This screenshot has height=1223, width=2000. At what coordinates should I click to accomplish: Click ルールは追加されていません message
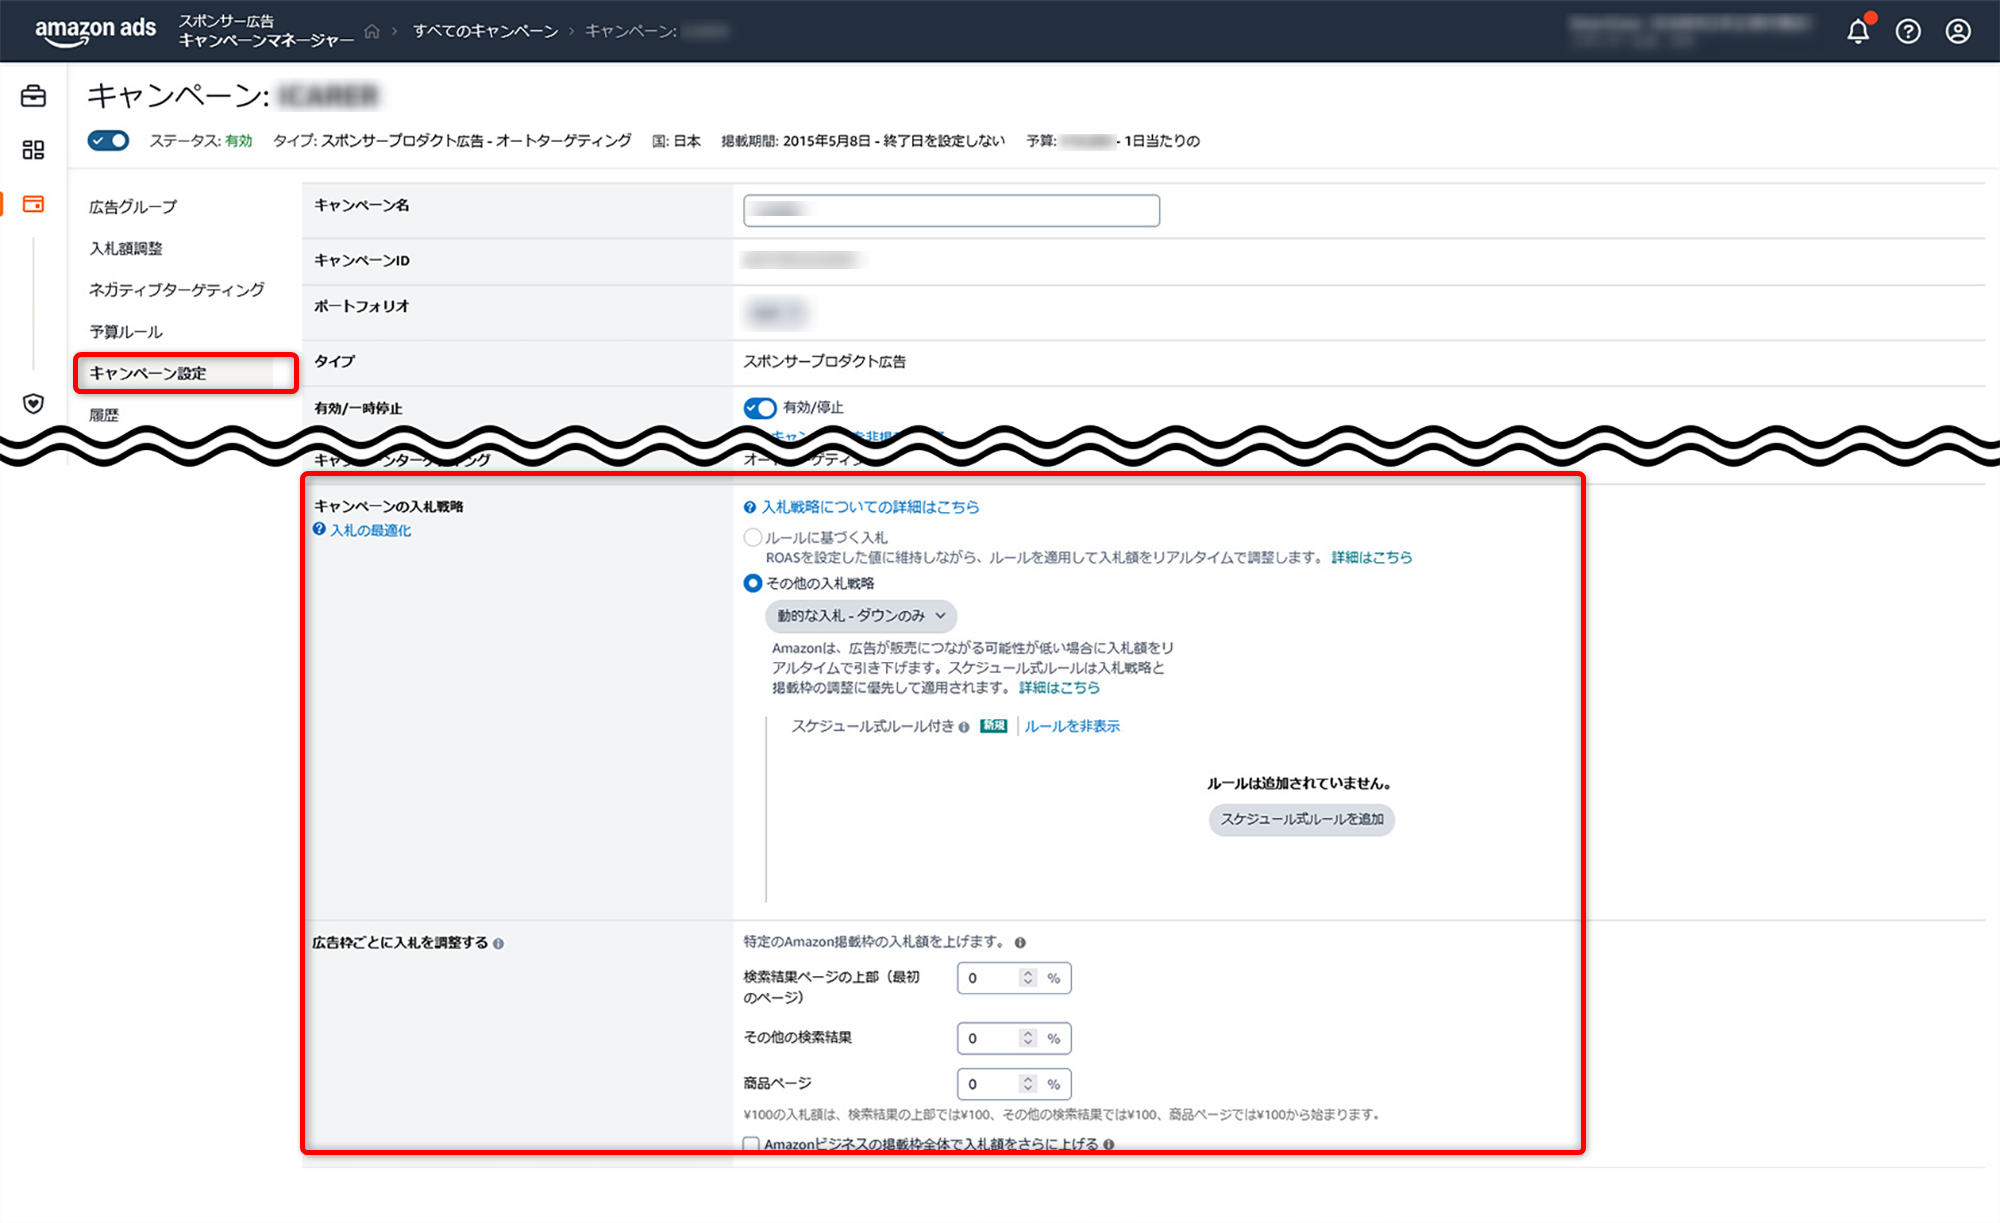1299,783
